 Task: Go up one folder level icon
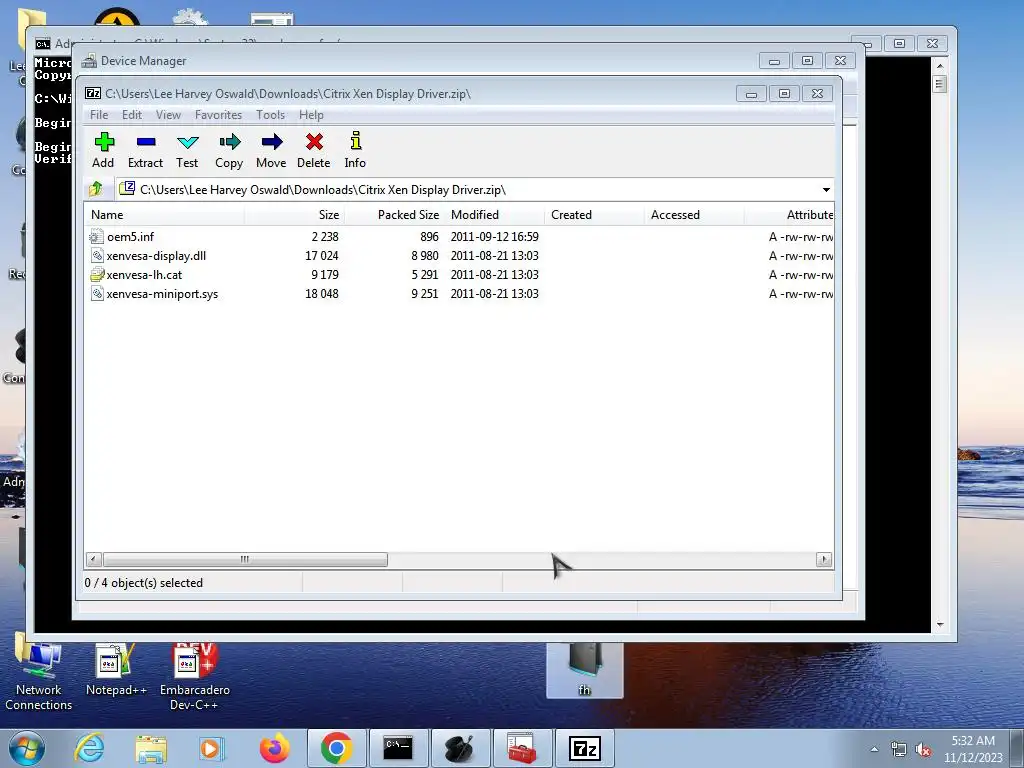tap(96, 189)
